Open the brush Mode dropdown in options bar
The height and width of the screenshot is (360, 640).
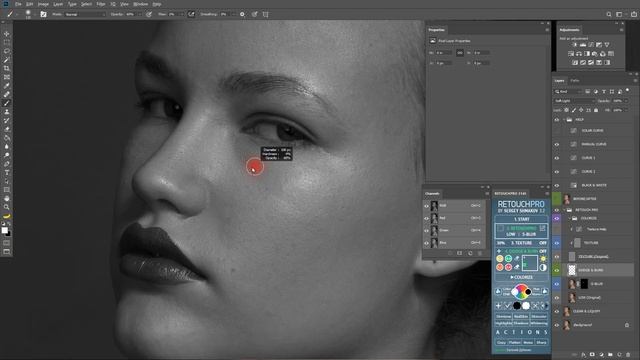click(85, 14)
